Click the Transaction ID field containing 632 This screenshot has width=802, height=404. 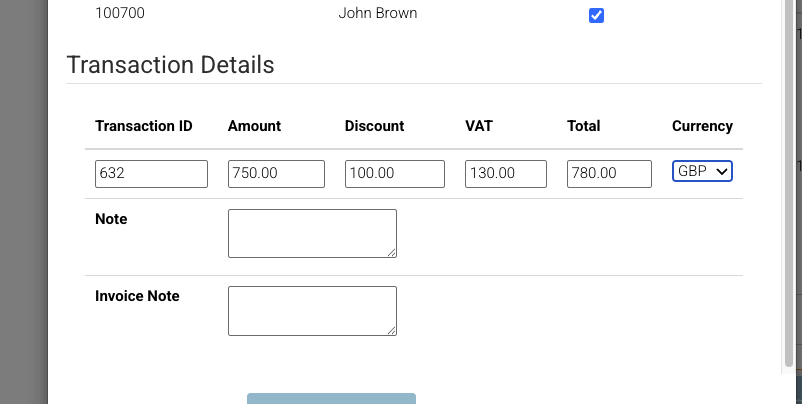(x=151, y=173)
